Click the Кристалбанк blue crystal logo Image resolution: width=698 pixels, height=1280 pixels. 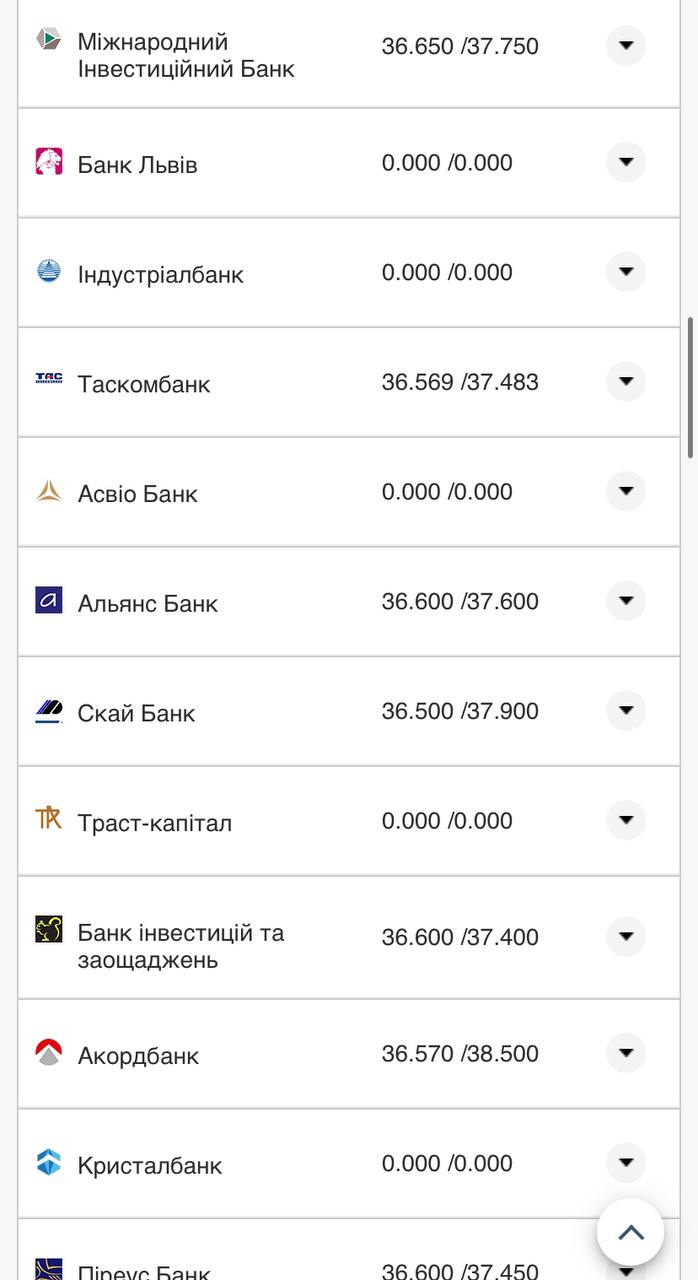pos(48,1162)
